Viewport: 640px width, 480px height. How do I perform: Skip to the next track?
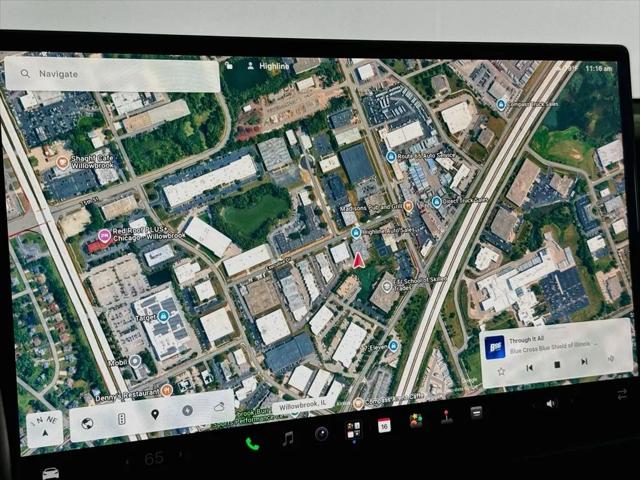click(x=584, y=362)
